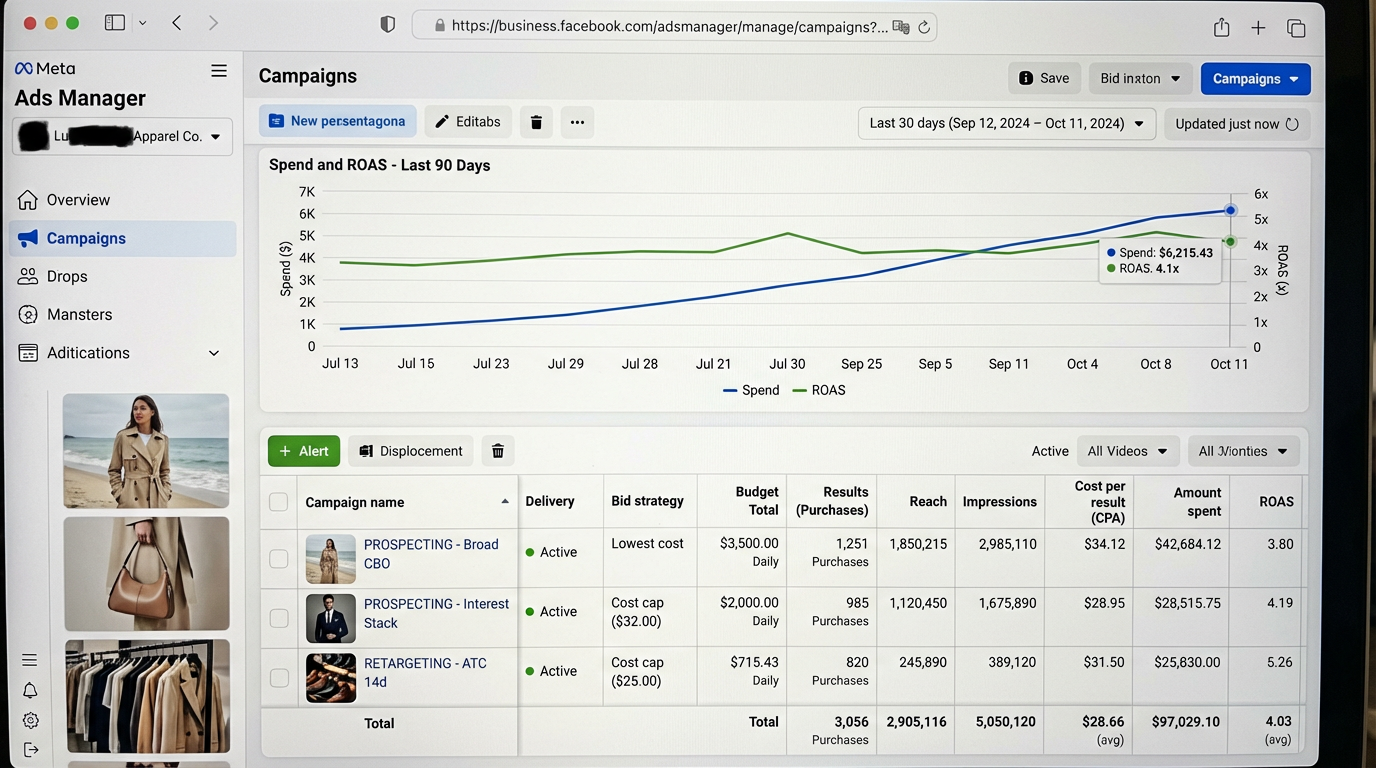
Task: Open Drops in the sidebar
Action: point(122,276)
